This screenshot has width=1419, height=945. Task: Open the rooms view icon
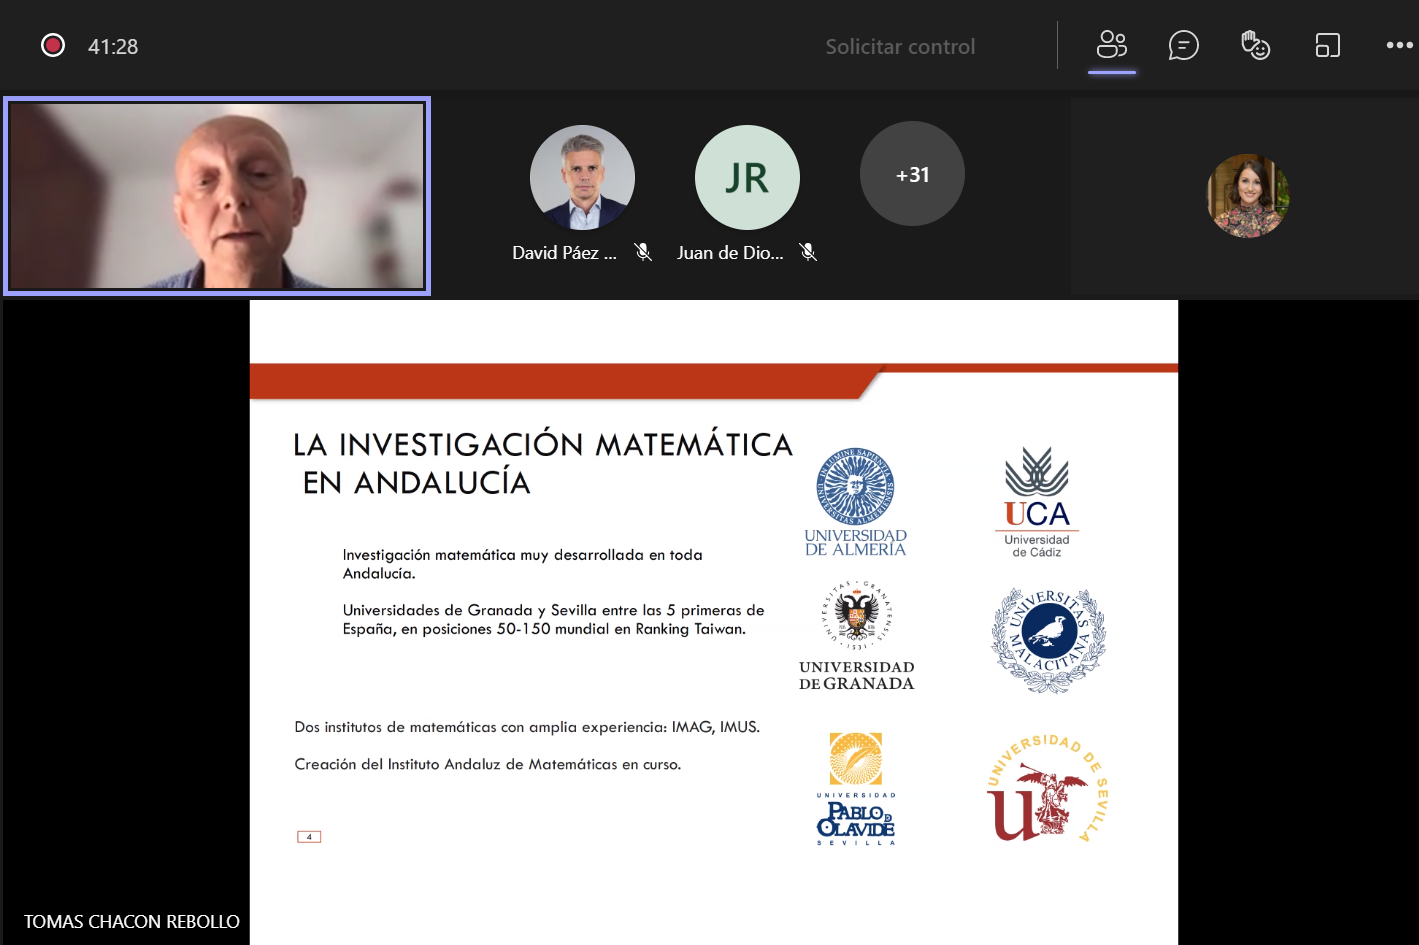pyautogui.click(x=1327, y=45)
